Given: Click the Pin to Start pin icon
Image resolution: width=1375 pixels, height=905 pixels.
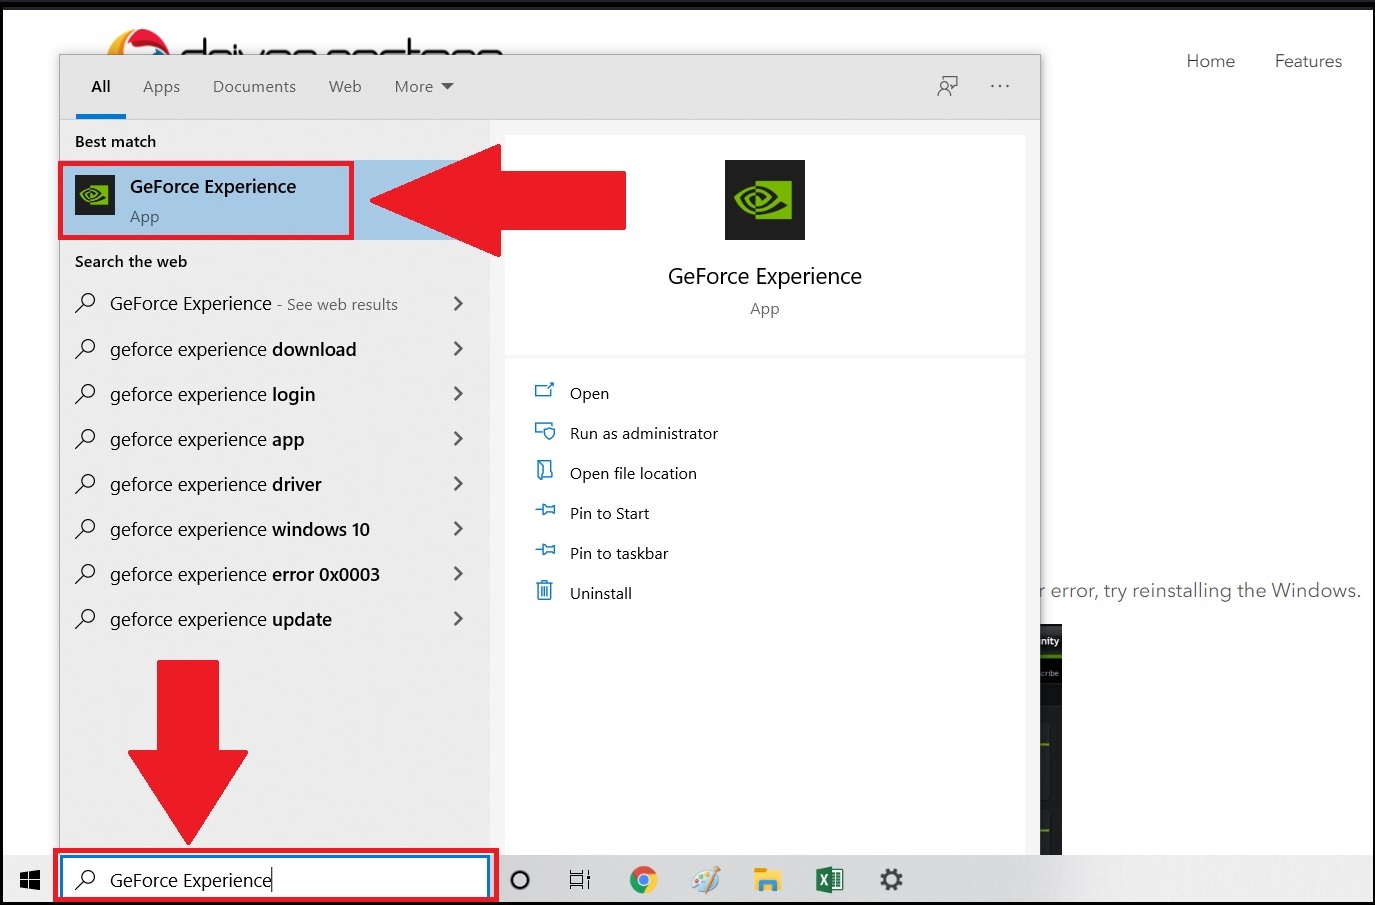Looking at the screenshot, I should point(544,511).
